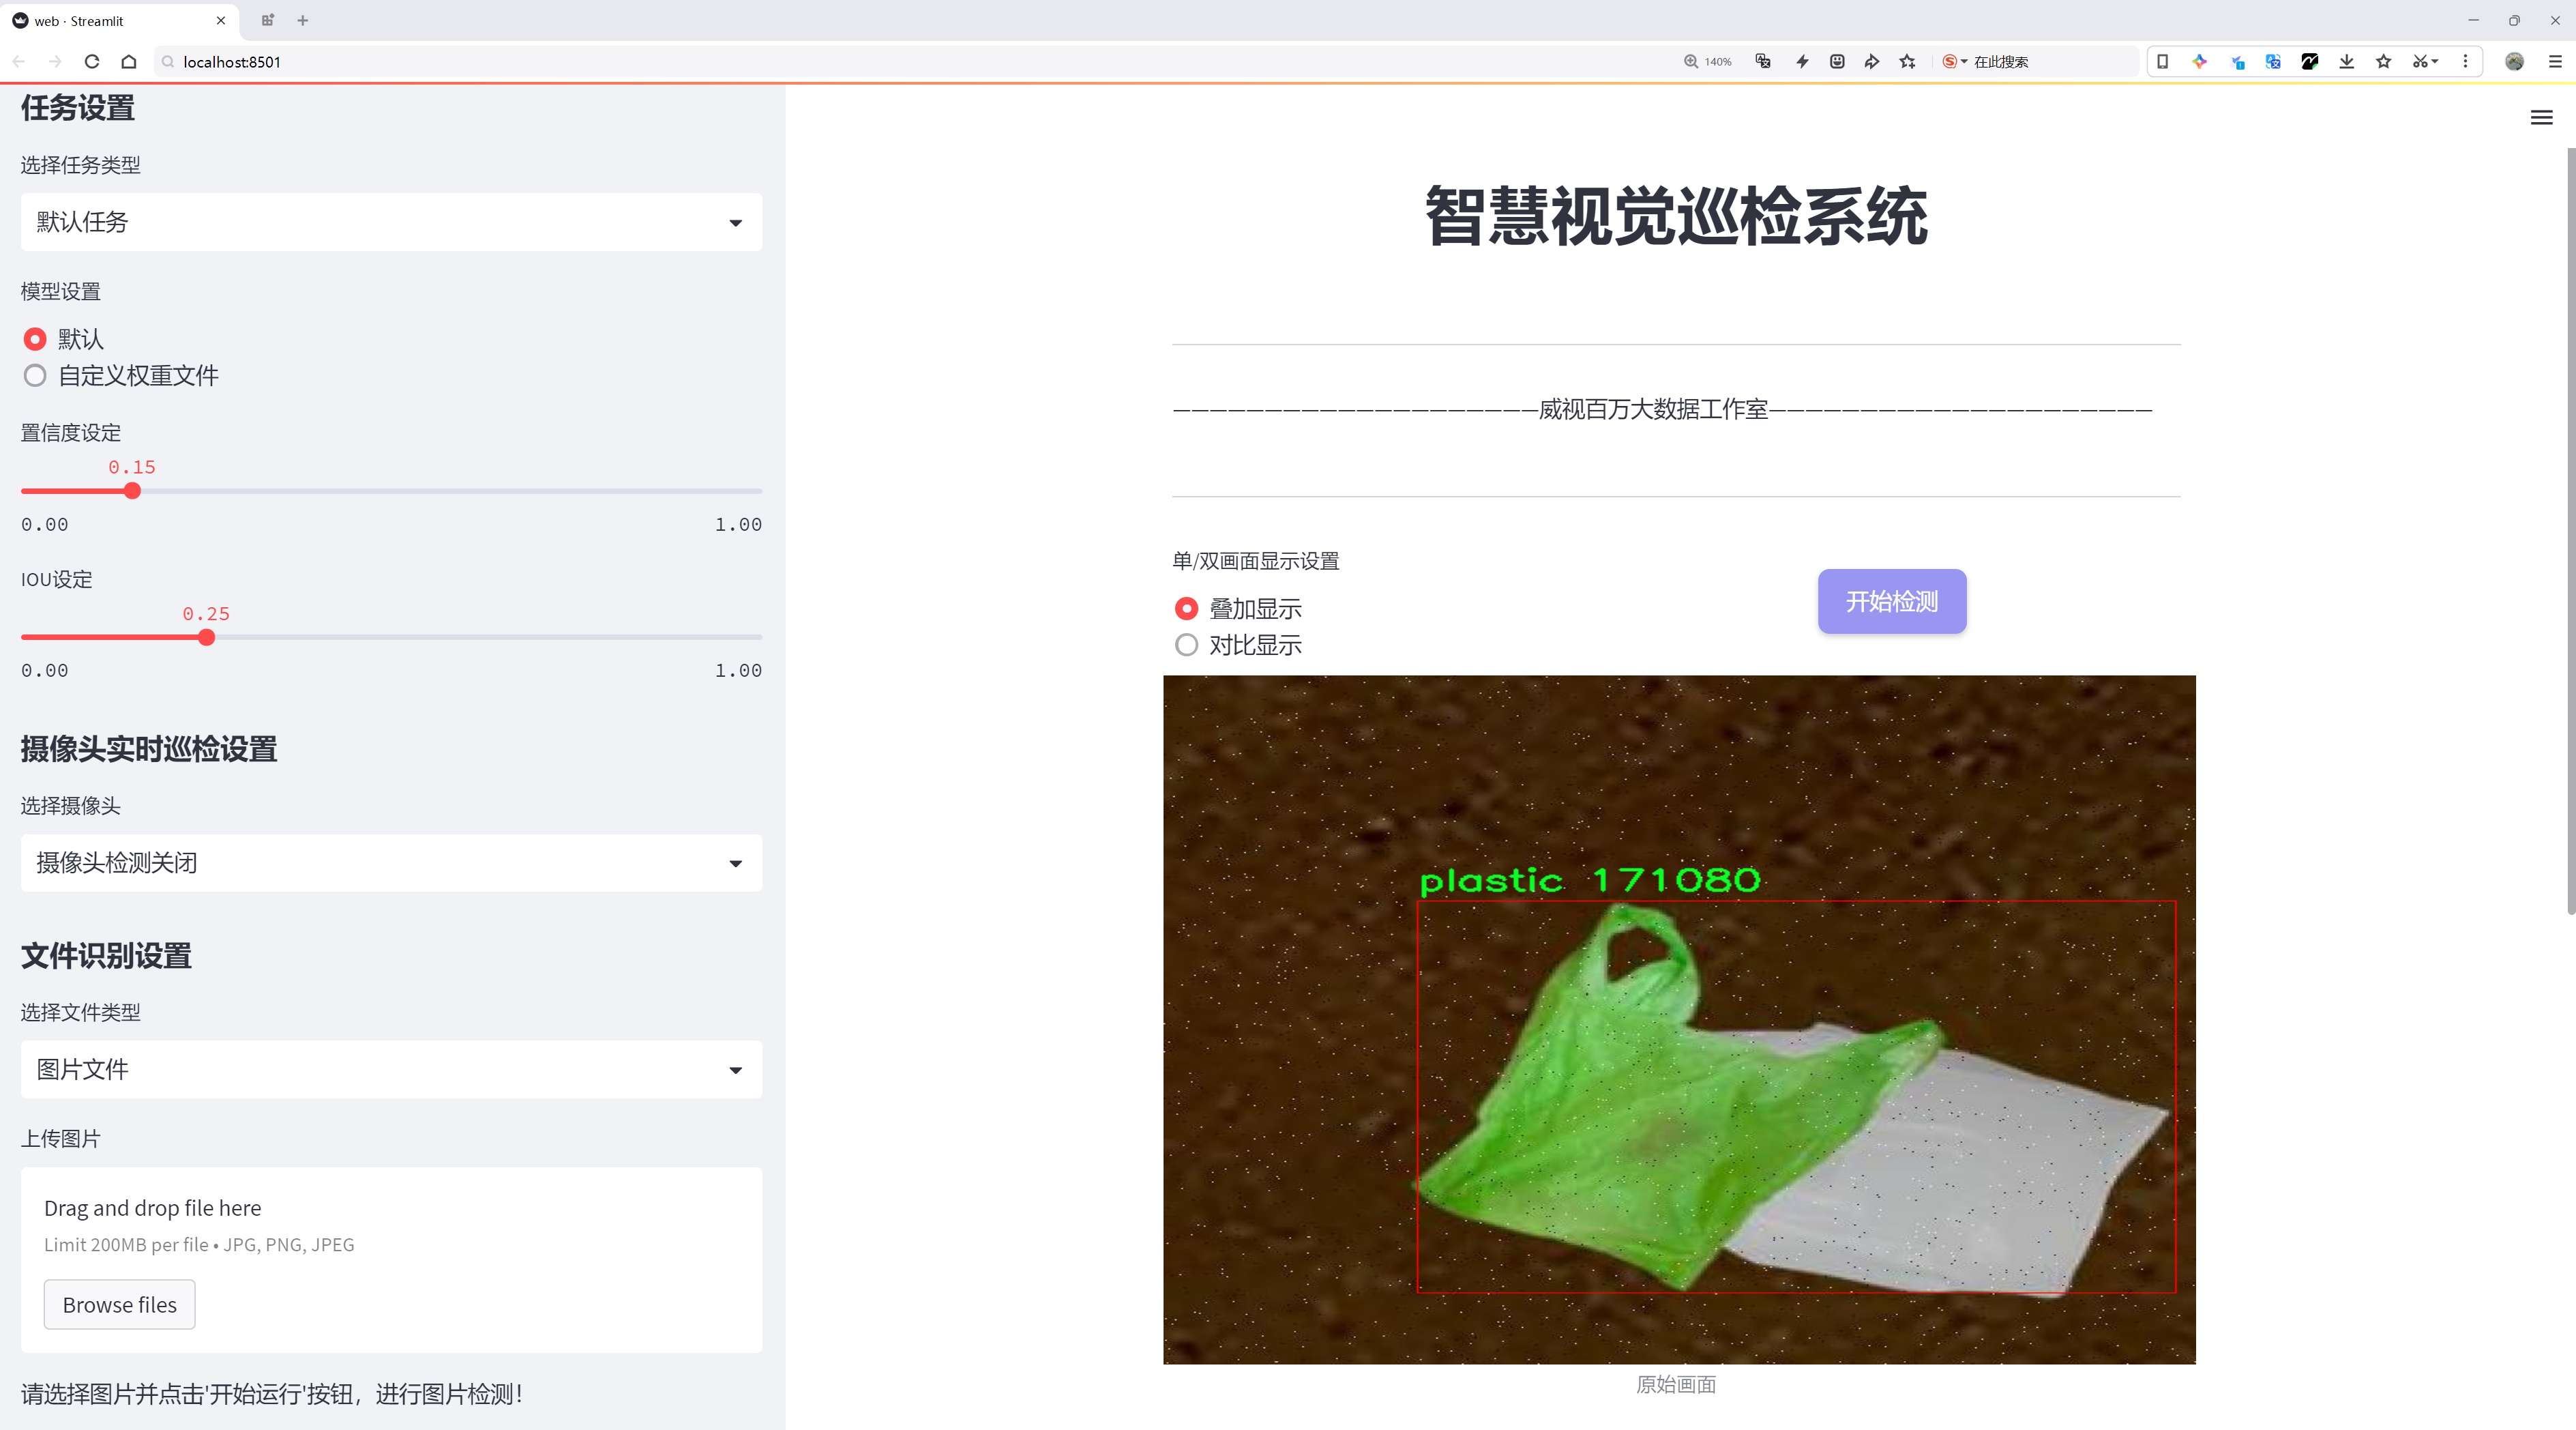Viewport: 2576px width, 1430px height.
Task: Open the Streamlit hamburger menu in the app
Action: (x=2541, y=118)
